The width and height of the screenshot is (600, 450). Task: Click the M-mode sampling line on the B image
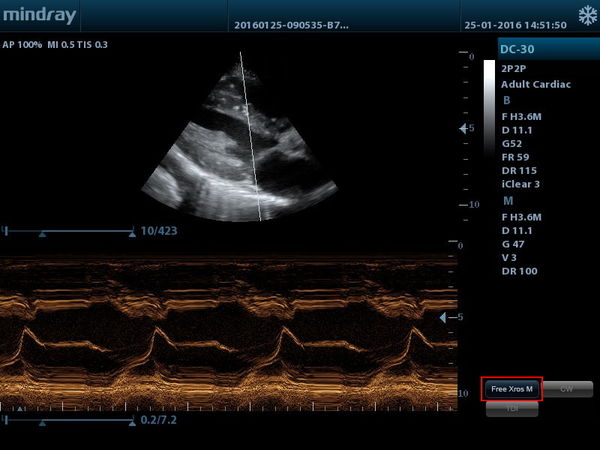pyautogui.click(x=251, y=136)
